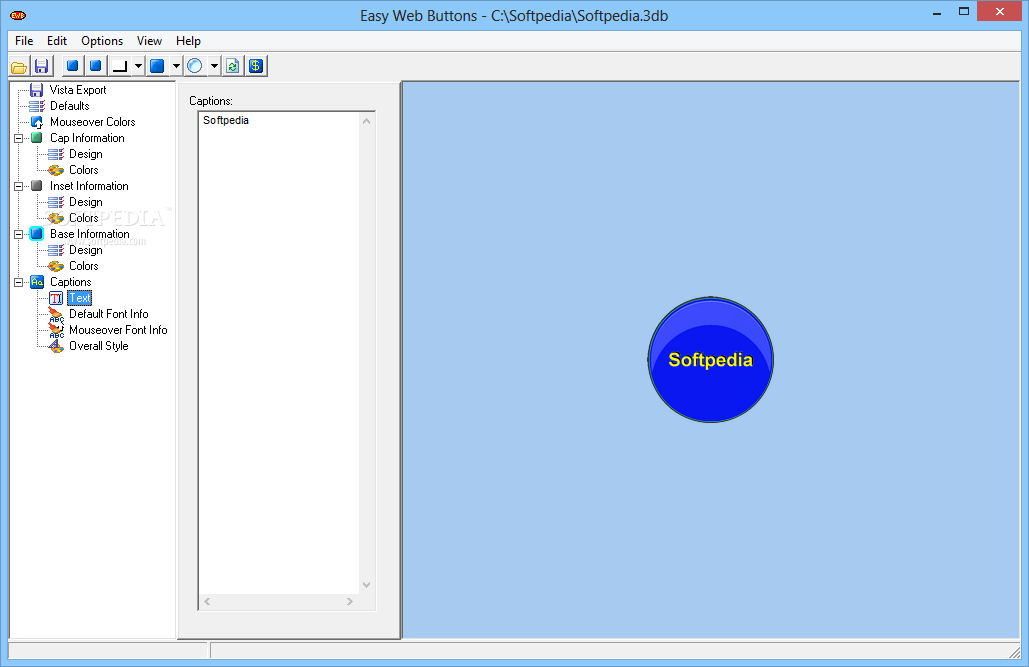The width and height of the screenshot is (1029, 667).
Task: Click the Captions scrollbar up arrow
Action: point(367,121)
